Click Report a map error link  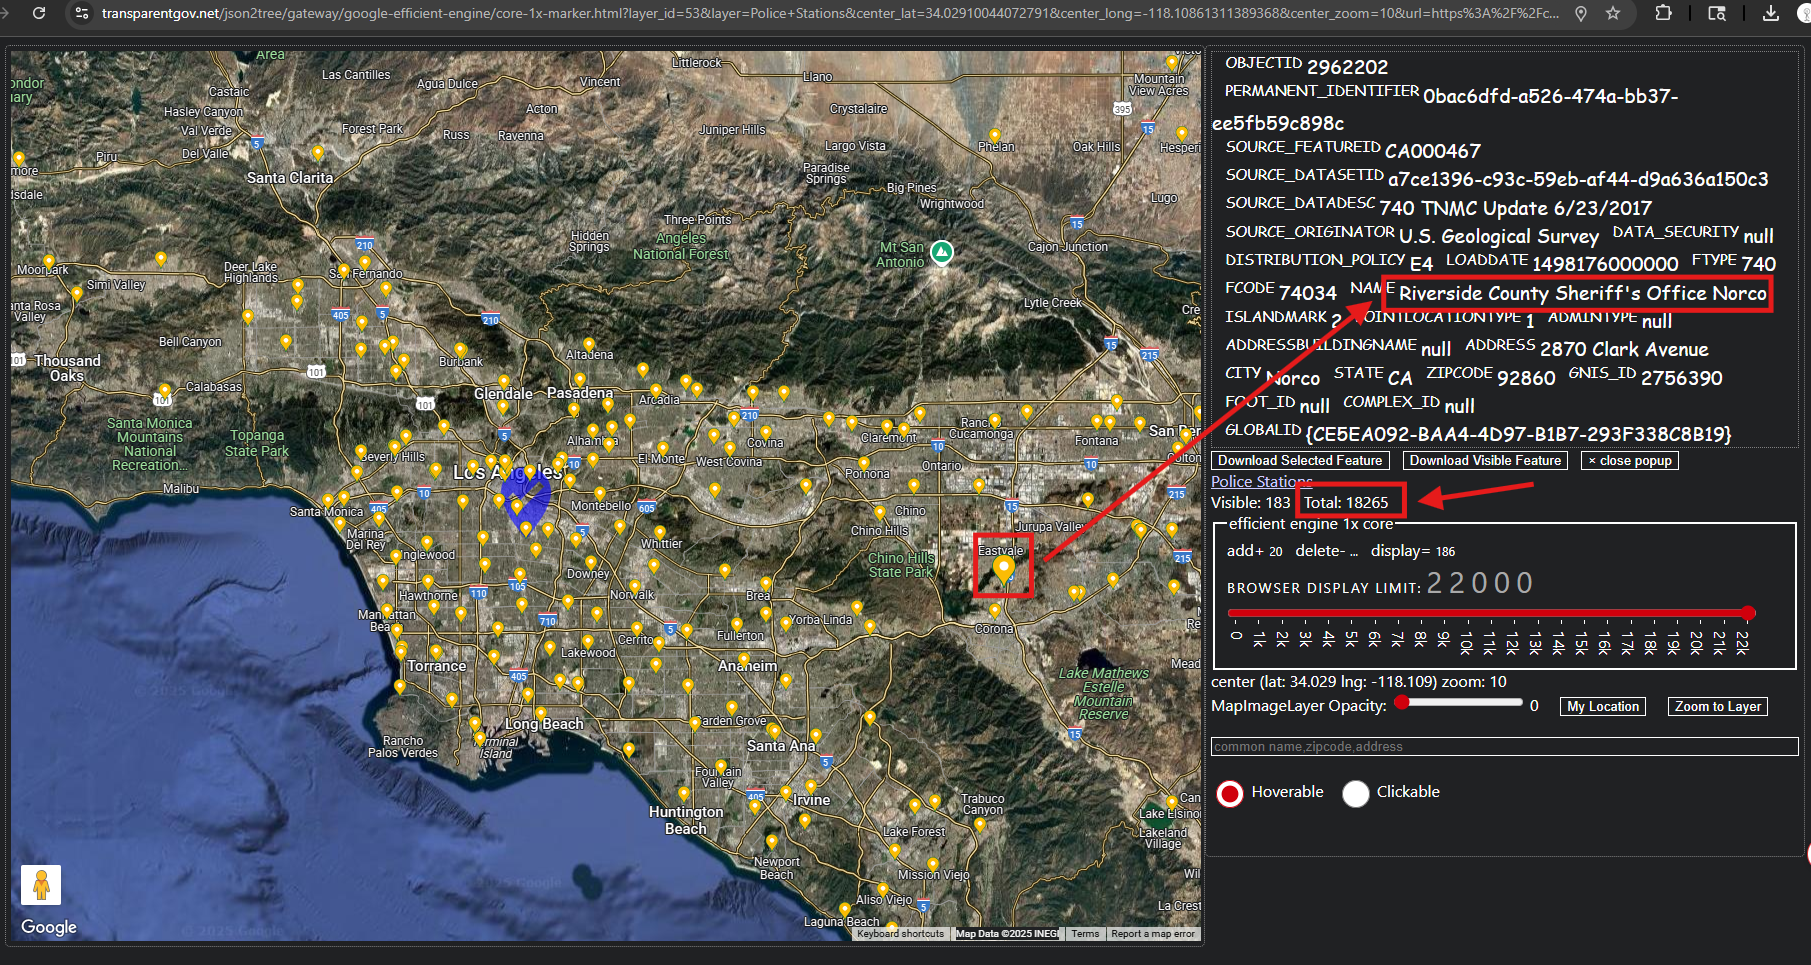1152,934
